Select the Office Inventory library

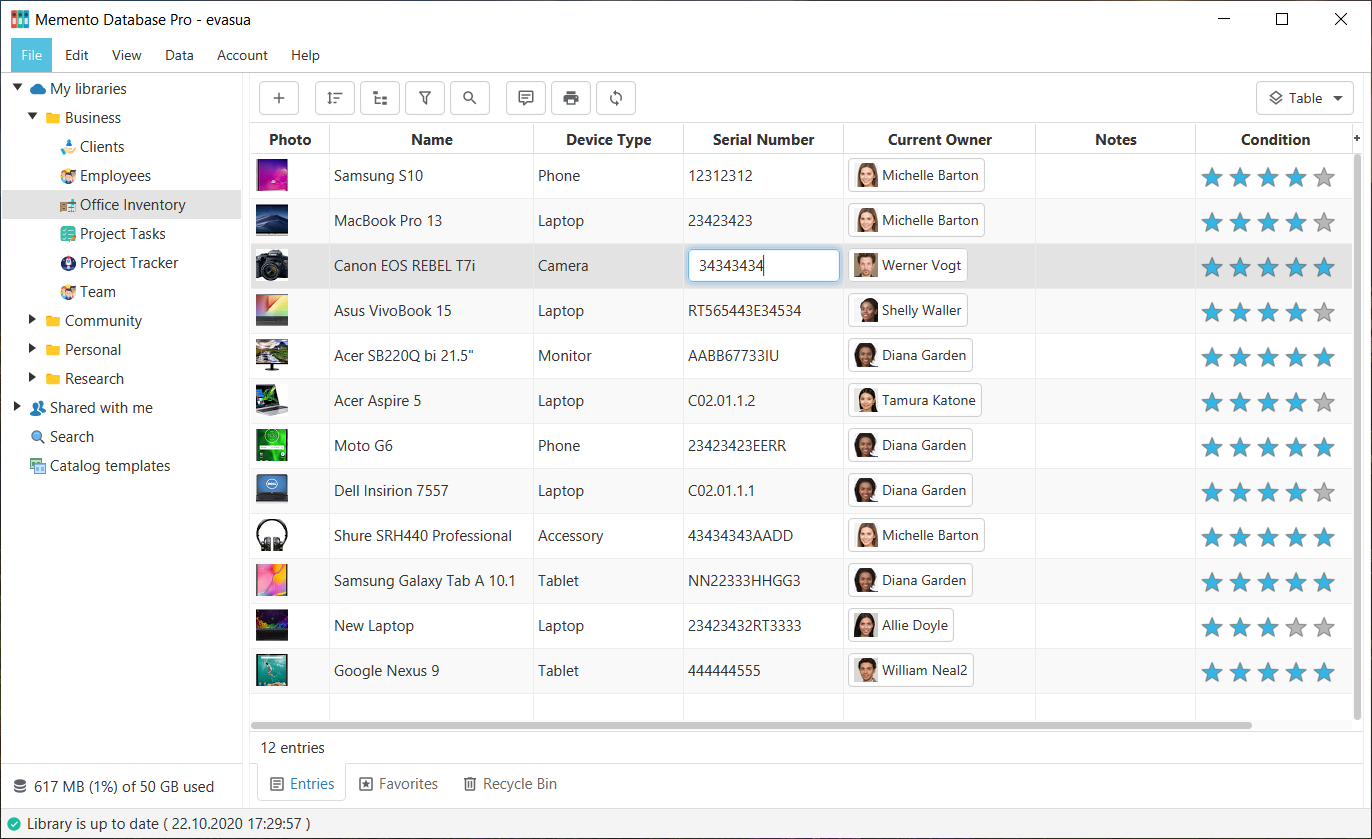click(x=122, y=205)
